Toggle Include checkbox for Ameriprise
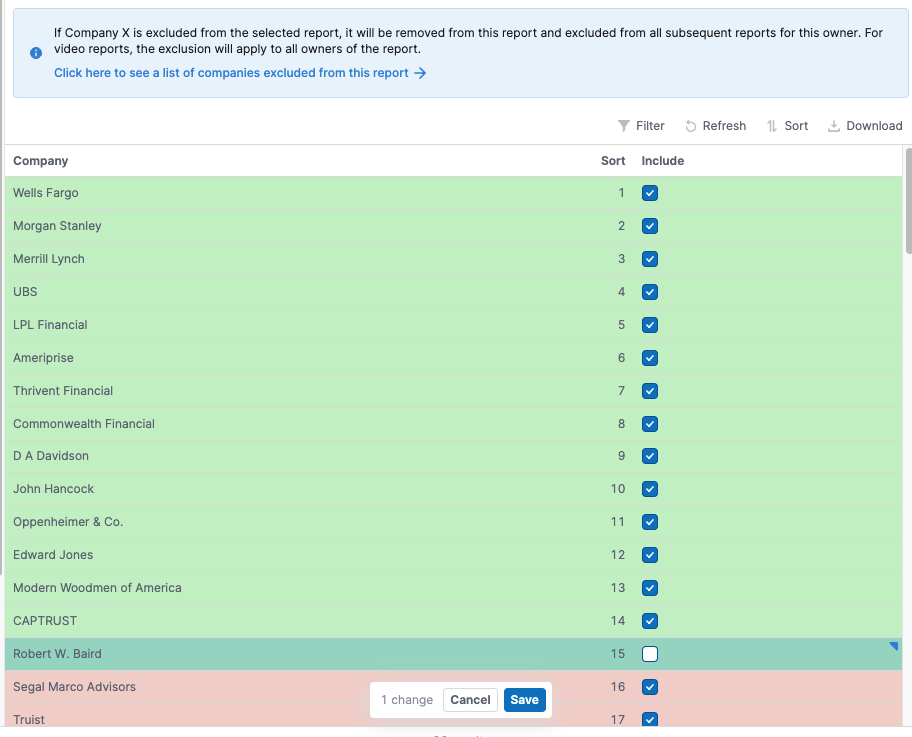Screen dimensions: 912x737 click(650, 358)
